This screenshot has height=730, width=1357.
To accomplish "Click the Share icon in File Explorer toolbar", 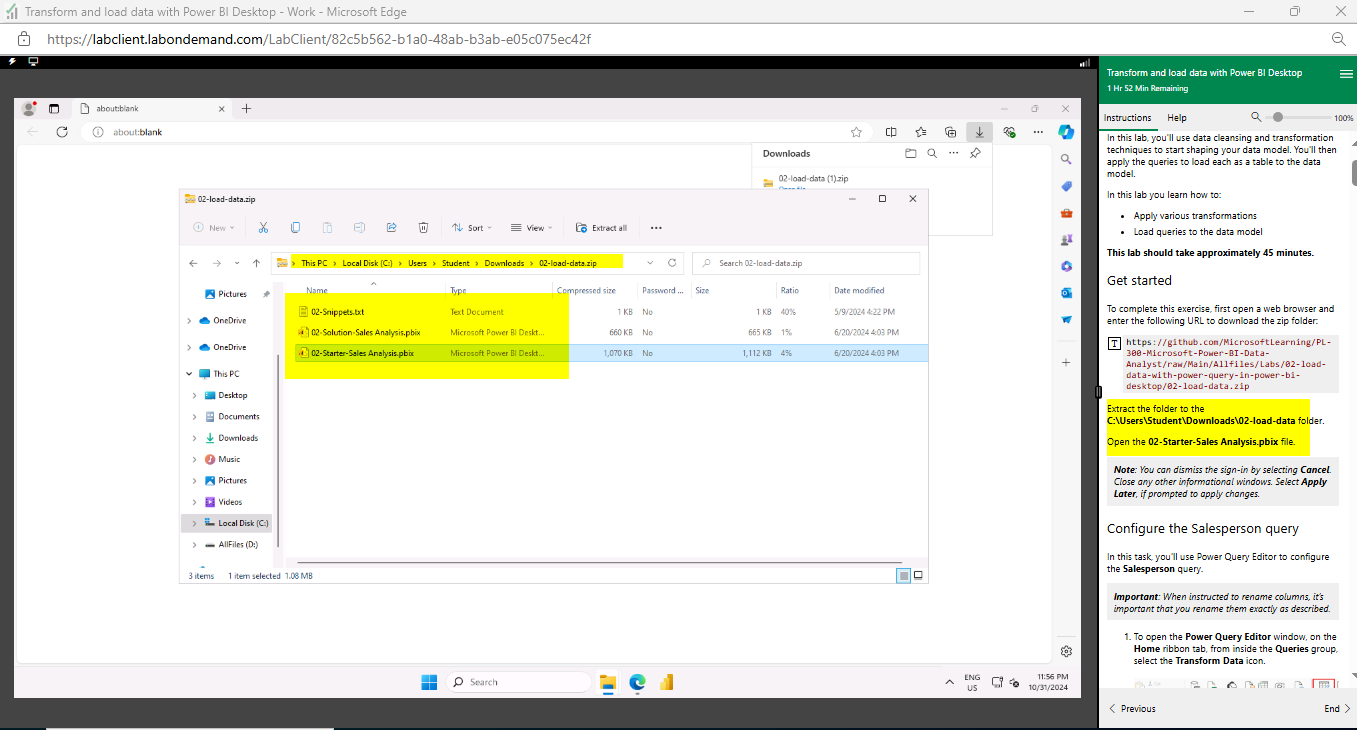I will click(x=391, y=228).
